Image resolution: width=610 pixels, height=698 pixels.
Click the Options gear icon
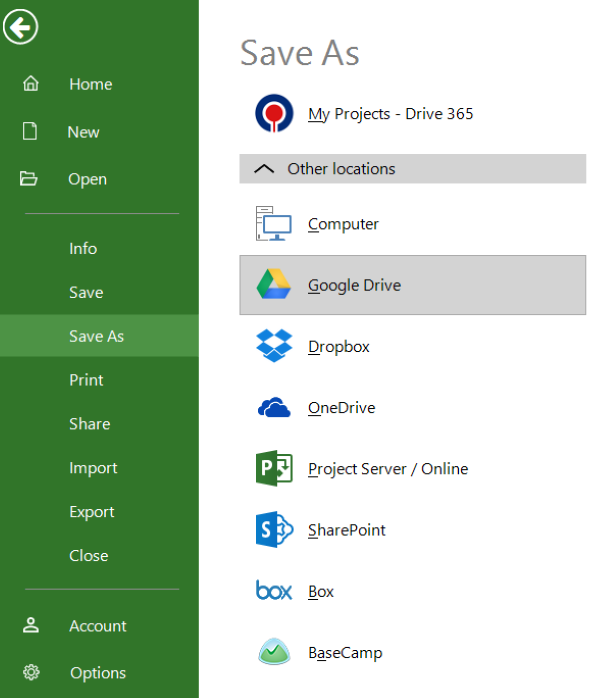(31, 672)
